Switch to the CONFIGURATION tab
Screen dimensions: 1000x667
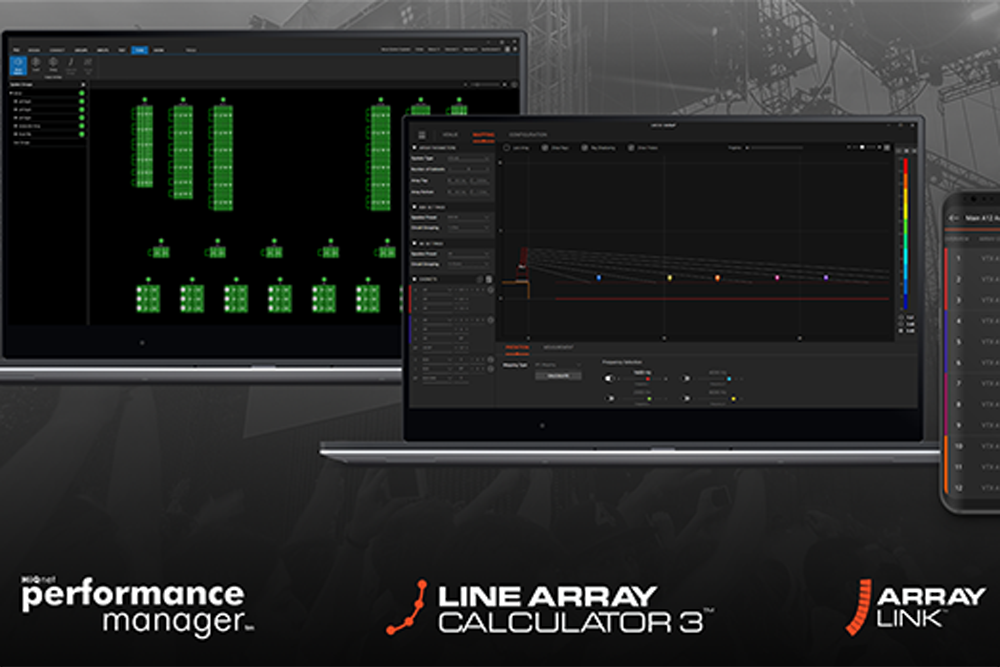(x=528, y=135)
